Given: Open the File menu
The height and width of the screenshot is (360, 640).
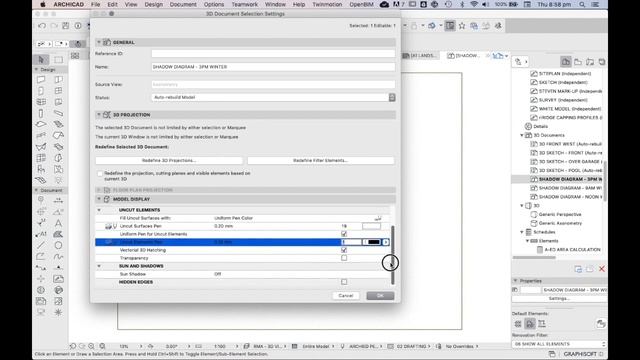Looking at the screenshot, I should (96, 4).
